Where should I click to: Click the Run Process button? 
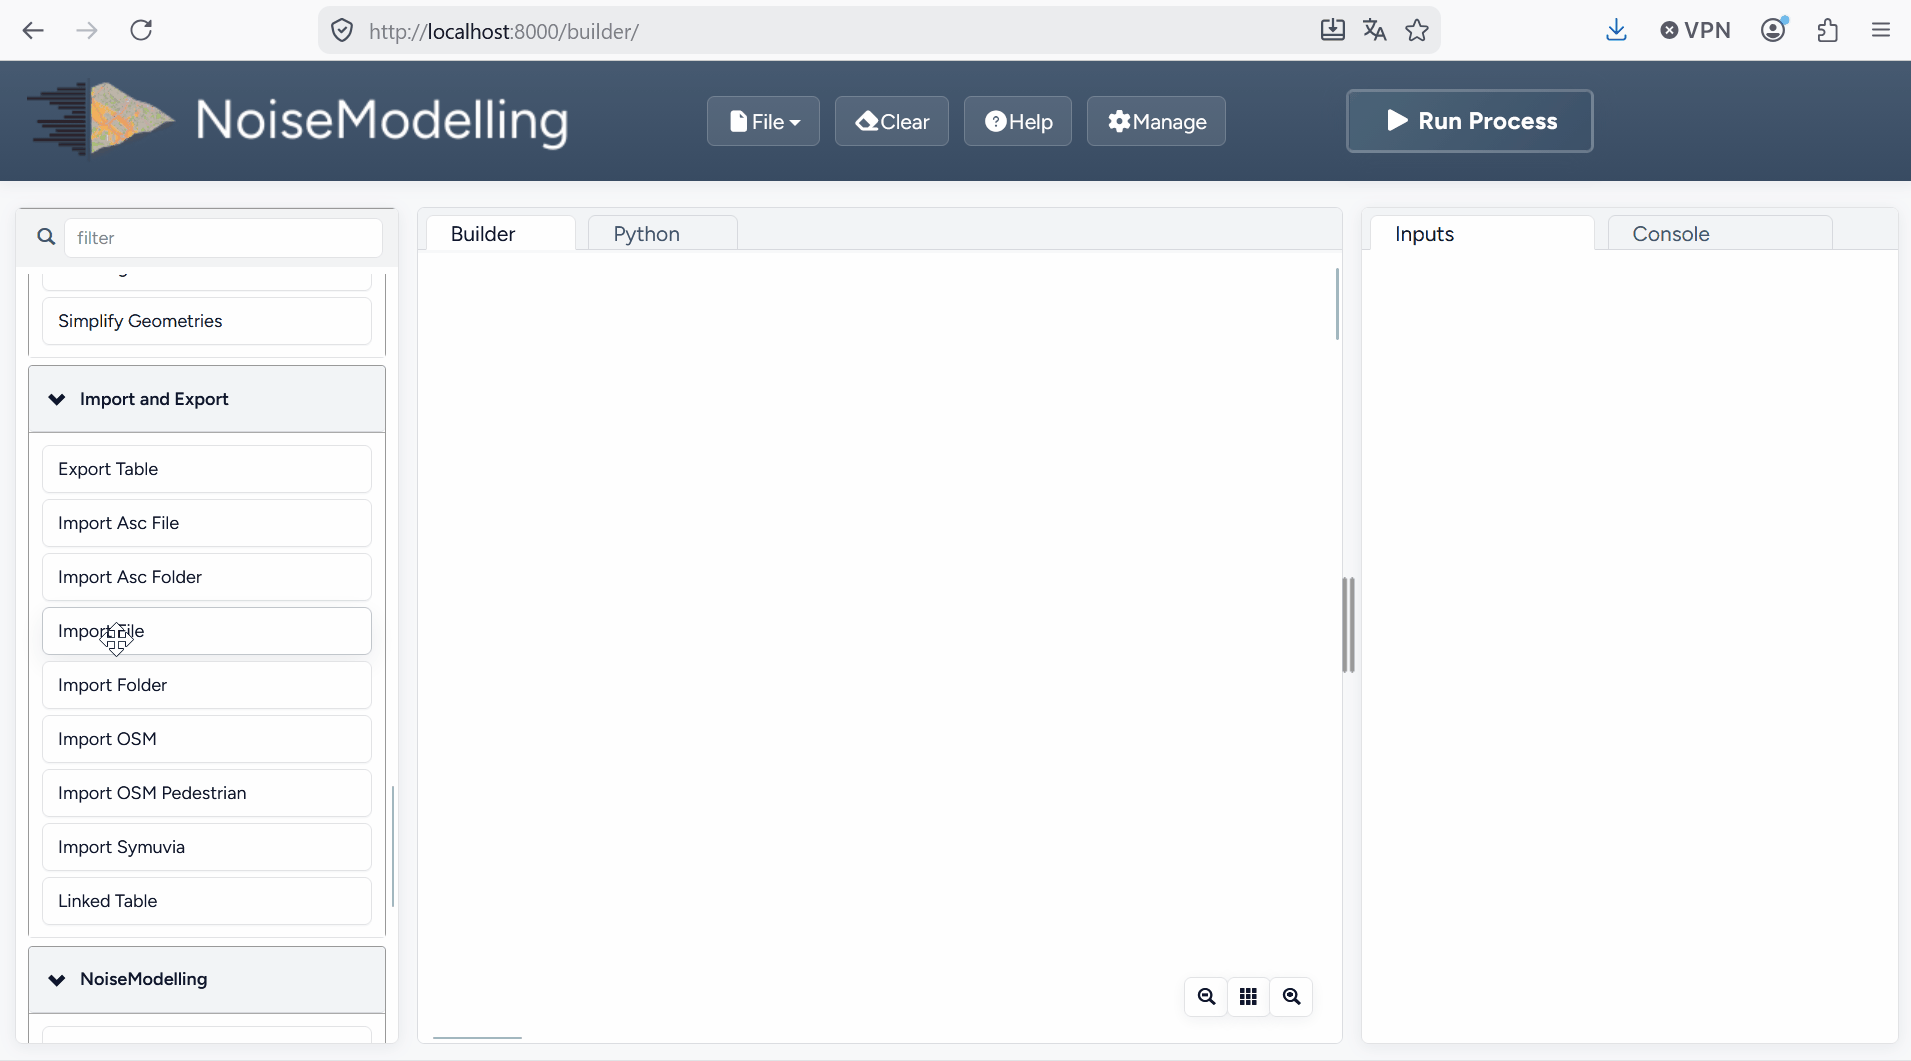(x=1470, y=121)
